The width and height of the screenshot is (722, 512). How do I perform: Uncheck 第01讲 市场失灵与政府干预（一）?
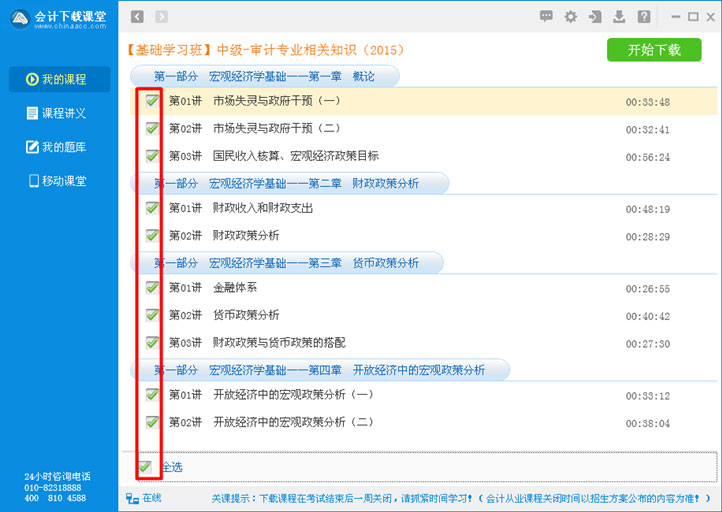[152, 101]
